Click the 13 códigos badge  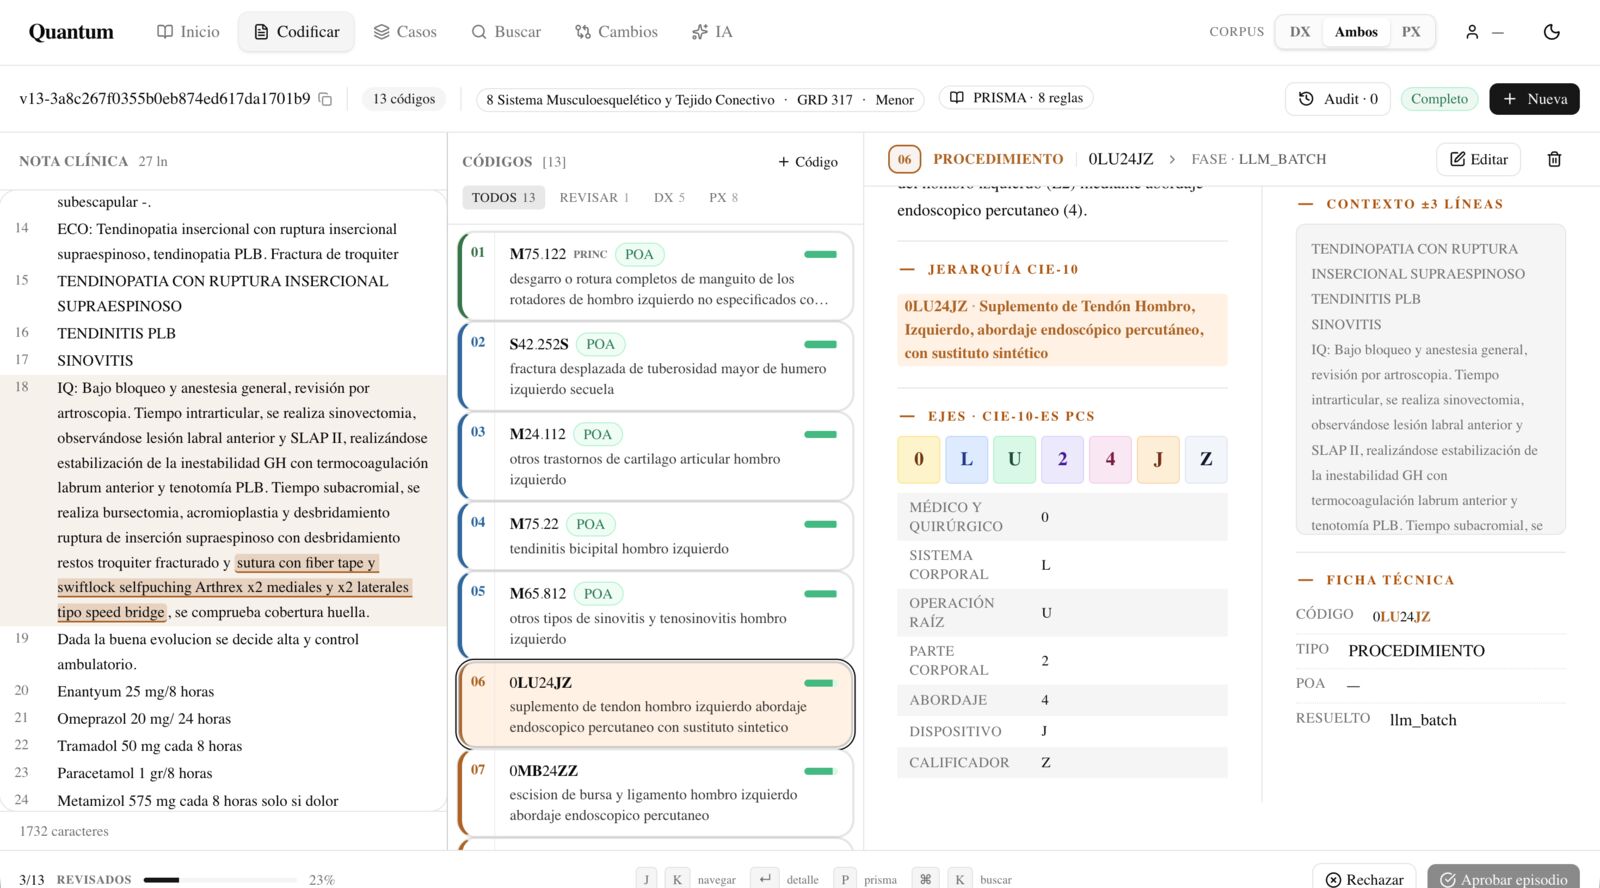[404, 99]
